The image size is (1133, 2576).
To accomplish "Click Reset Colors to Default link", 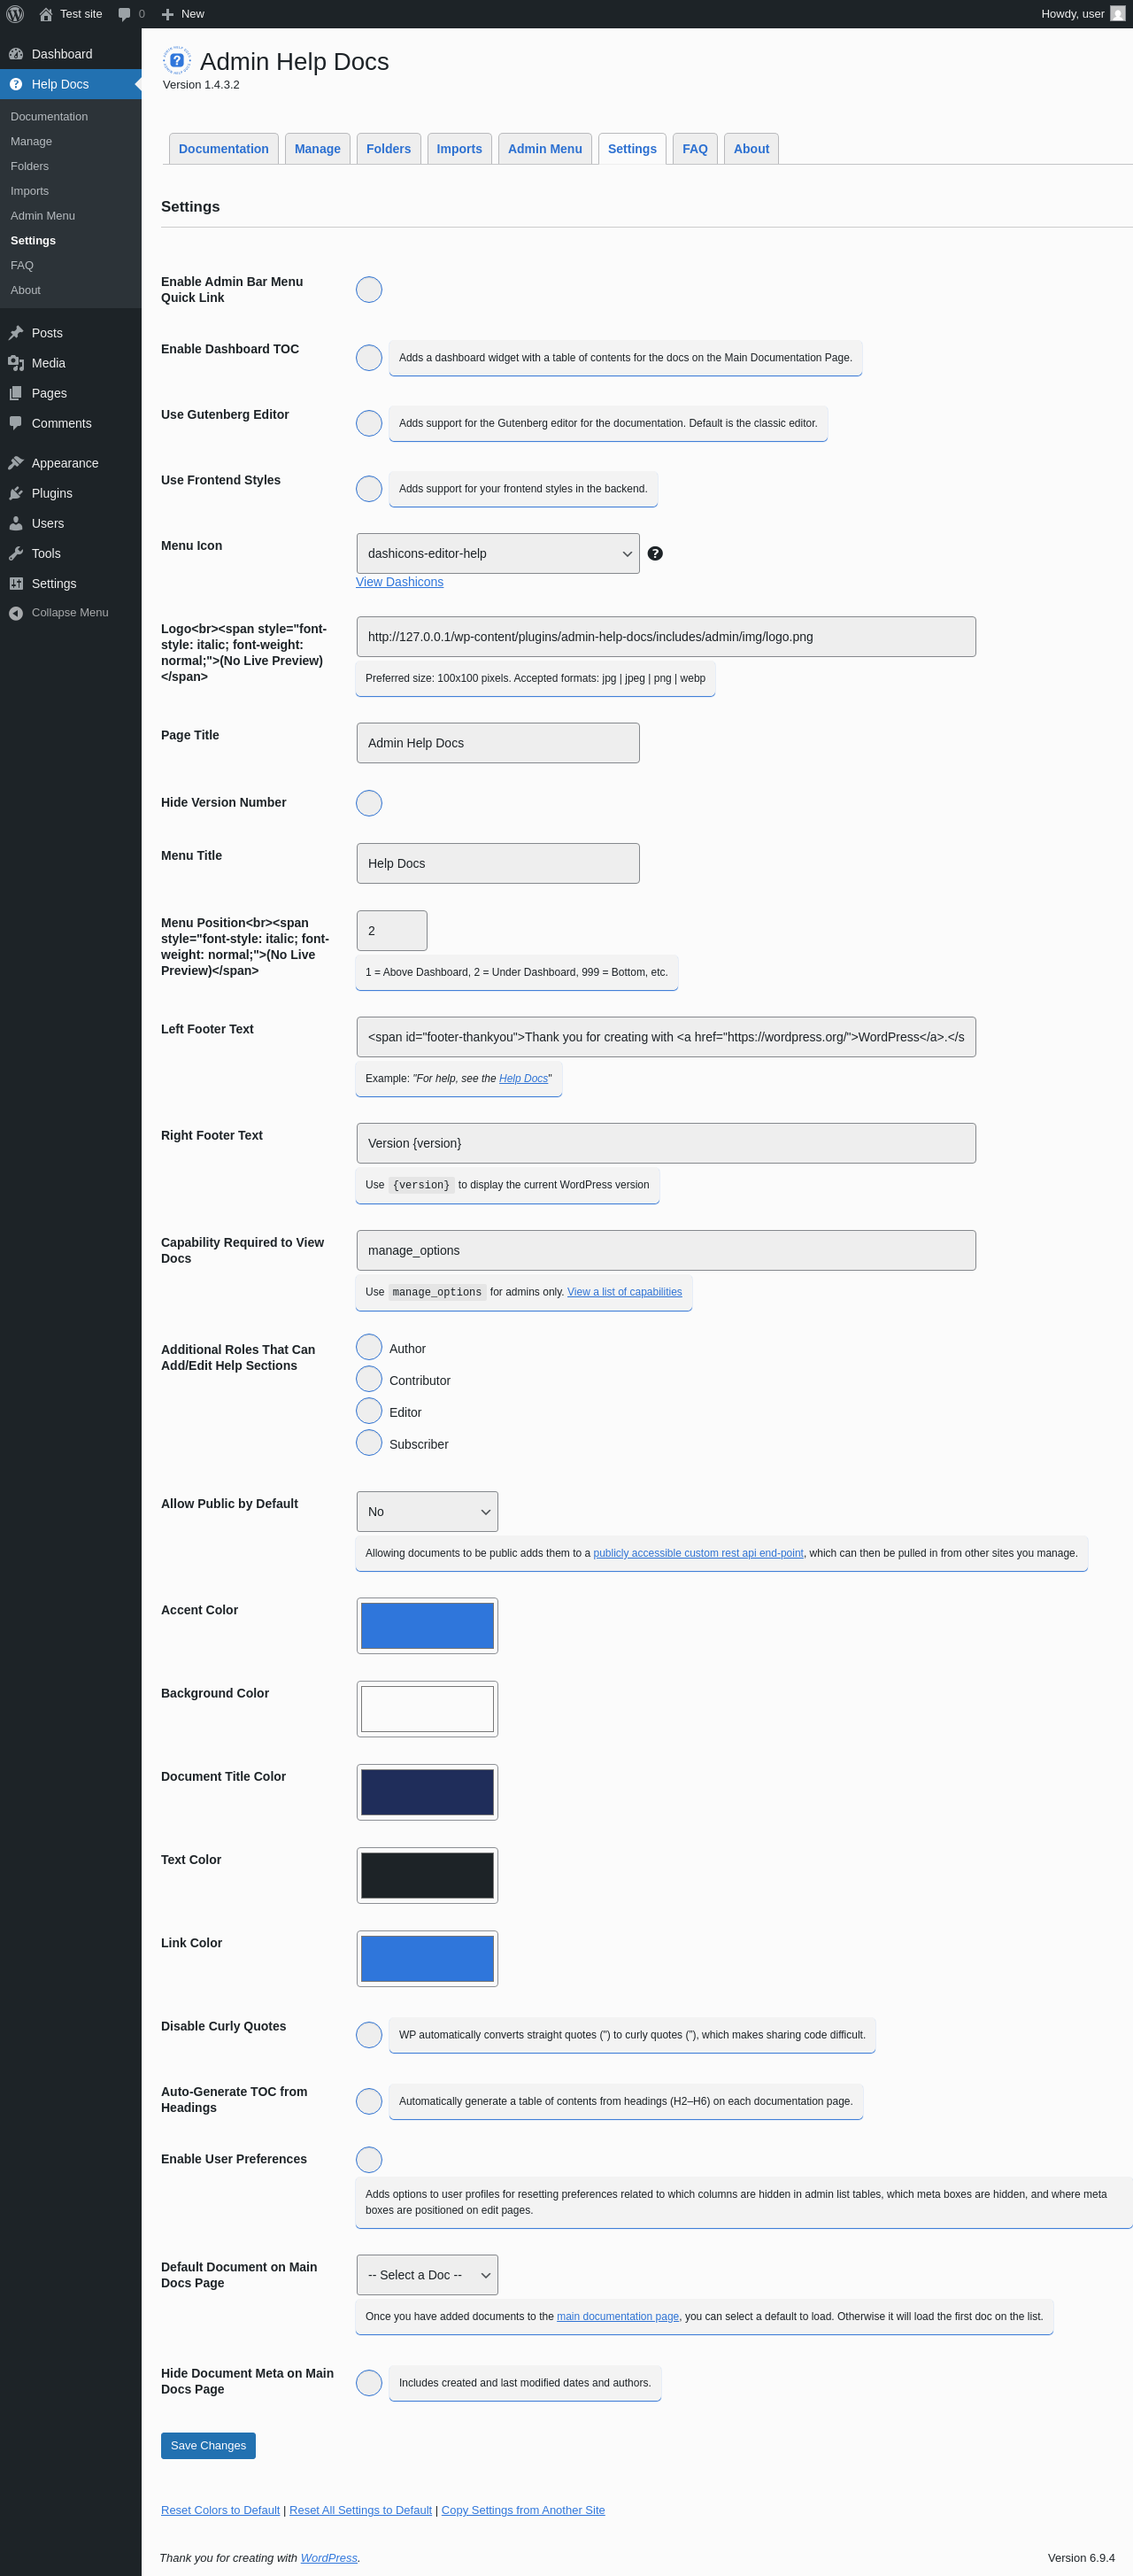I will 220,2509.
